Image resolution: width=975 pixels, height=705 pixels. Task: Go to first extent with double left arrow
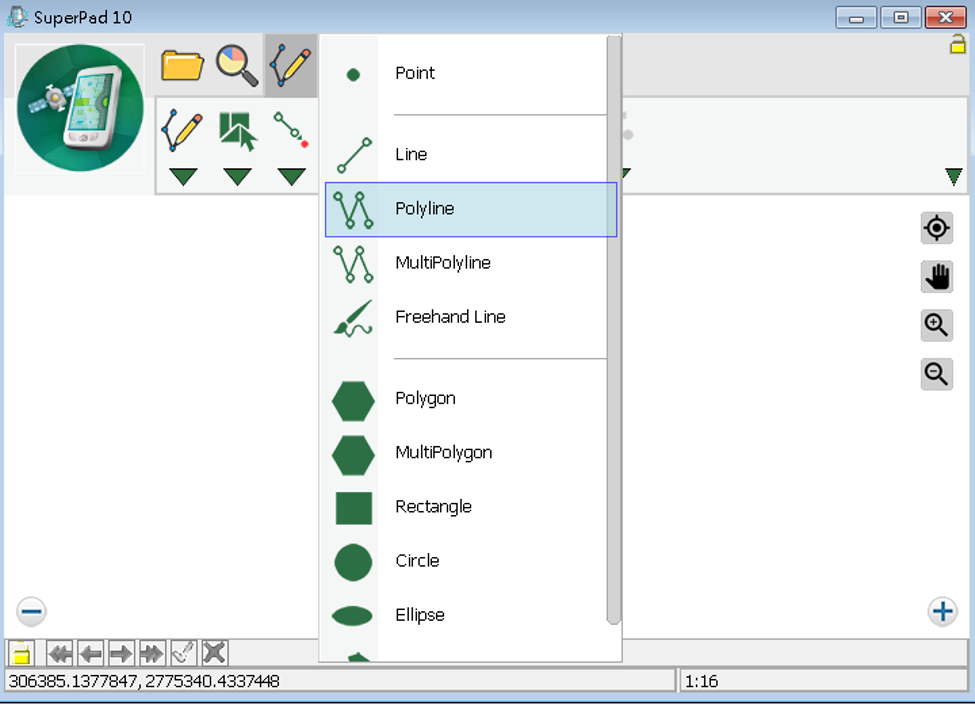60,653
